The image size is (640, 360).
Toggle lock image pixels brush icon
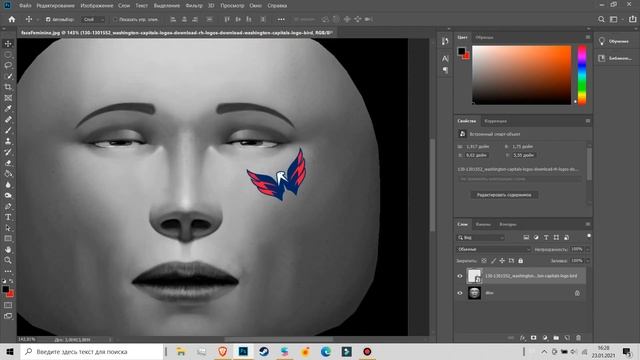point(493,260)
